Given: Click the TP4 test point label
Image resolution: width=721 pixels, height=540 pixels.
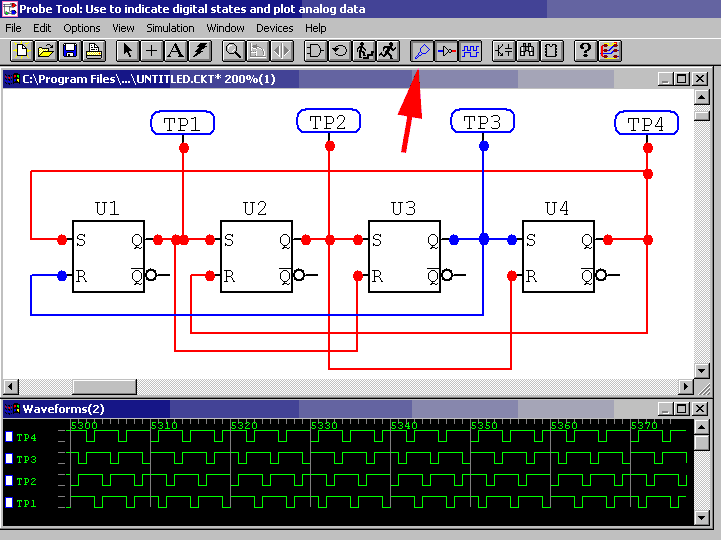Looking at the screenshot, I should pos(647,123).
